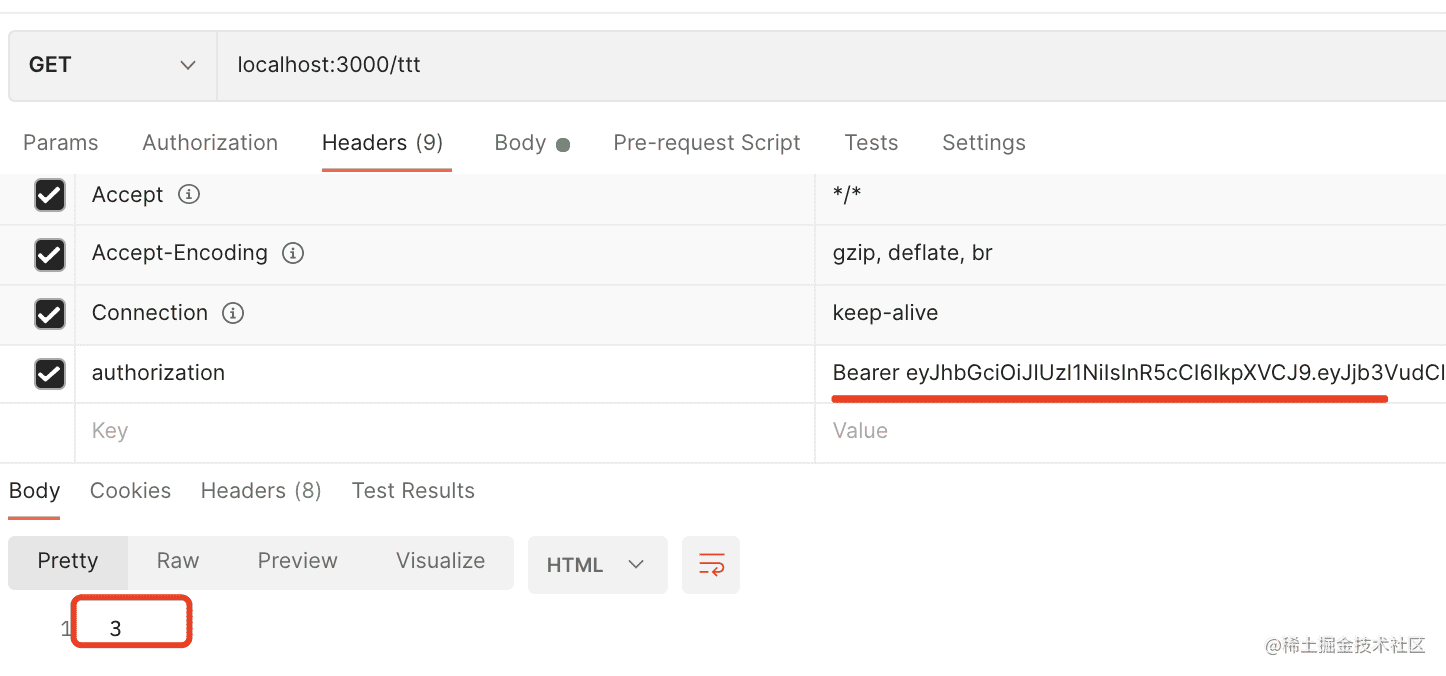Click the Visualize response button
Viewport: 1446px width, 676px height.
440,561
